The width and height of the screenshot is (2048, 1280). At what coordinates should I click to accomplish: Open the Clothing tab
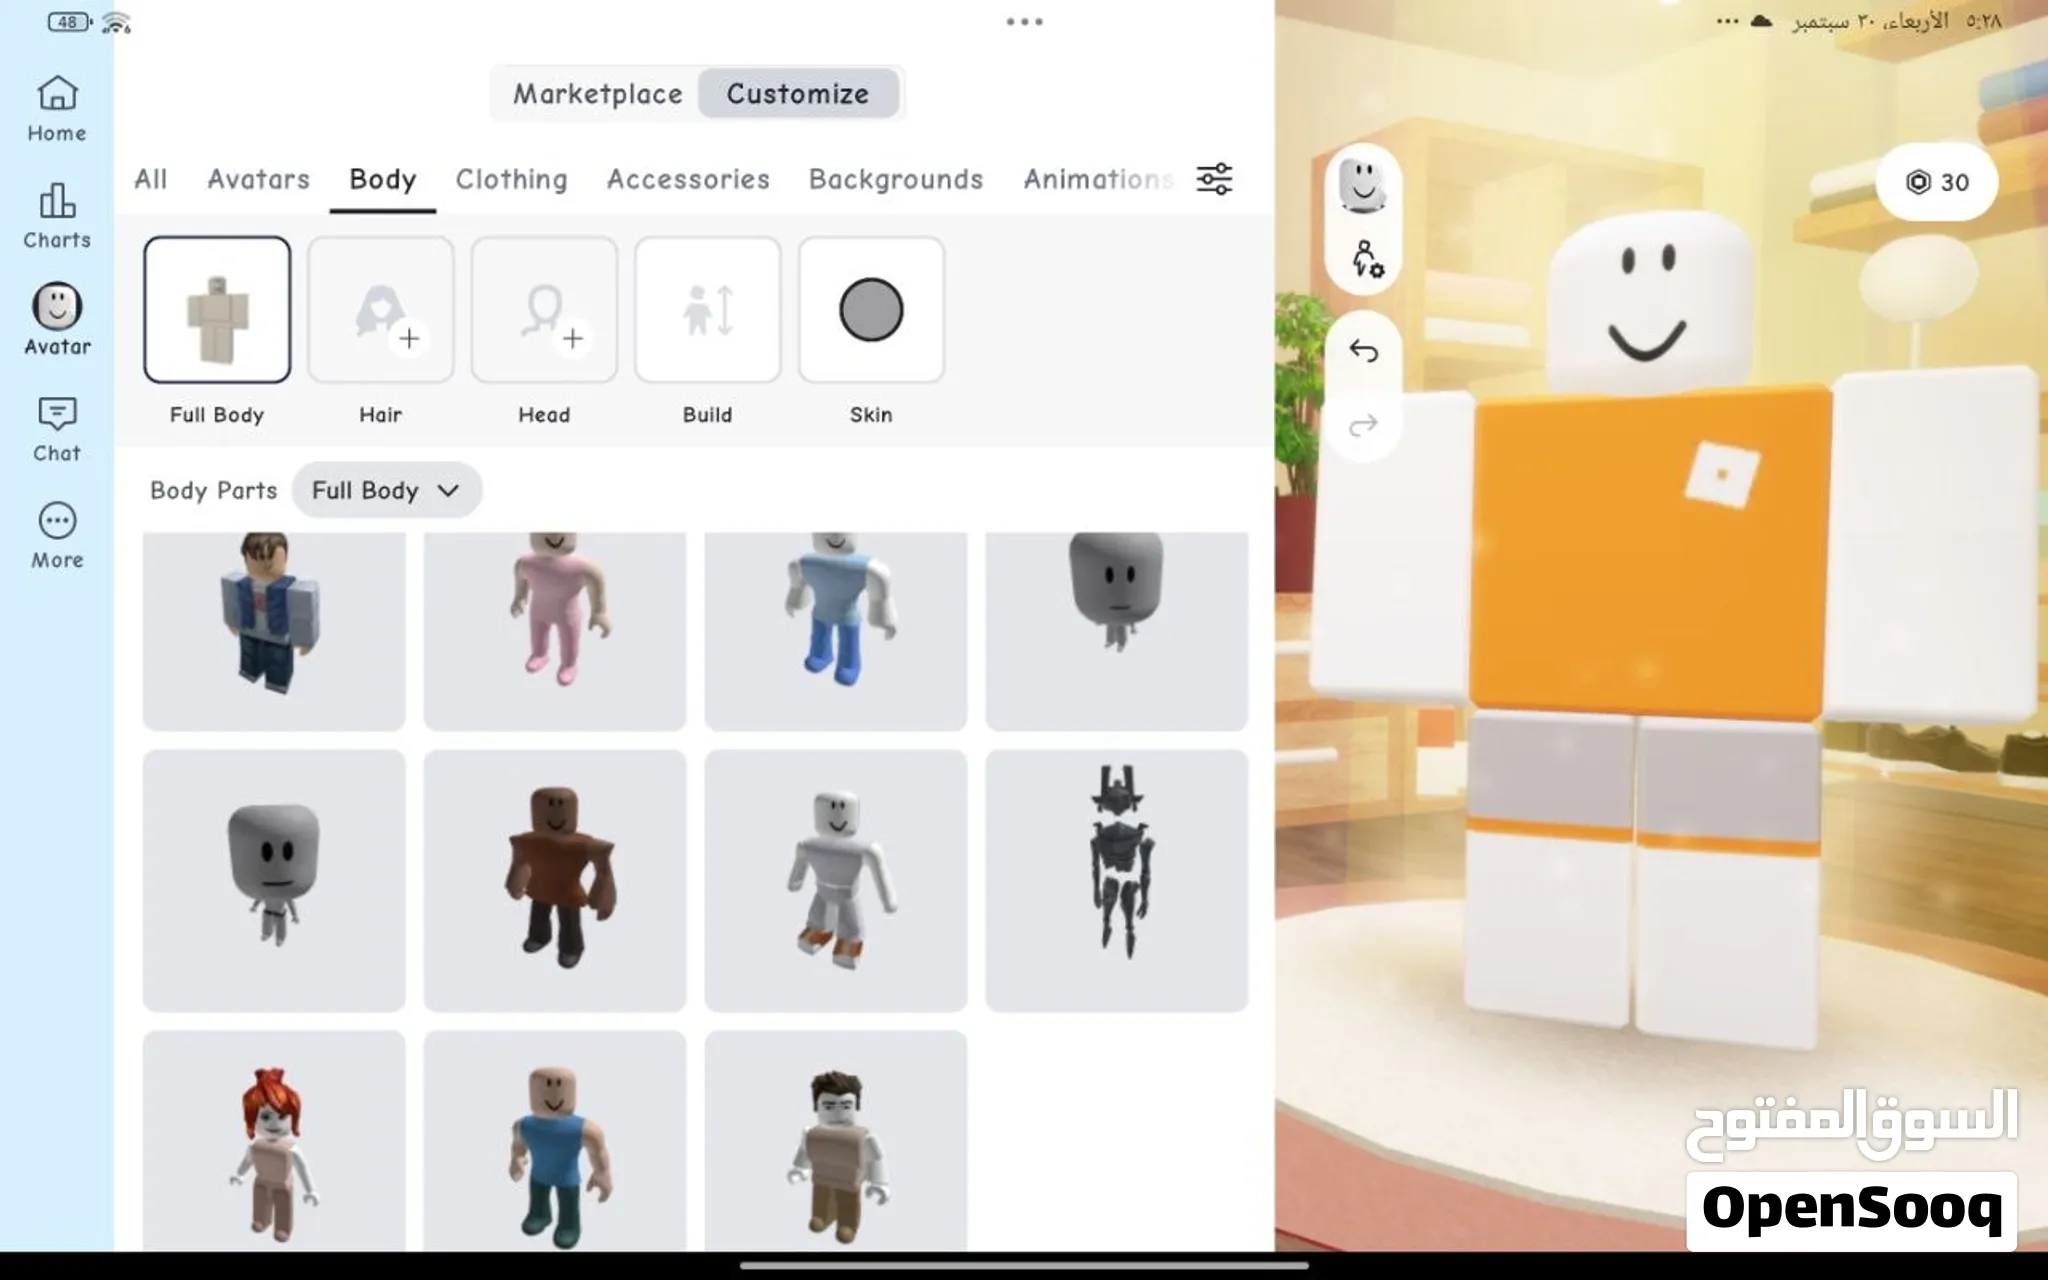(x=511, y=179)
